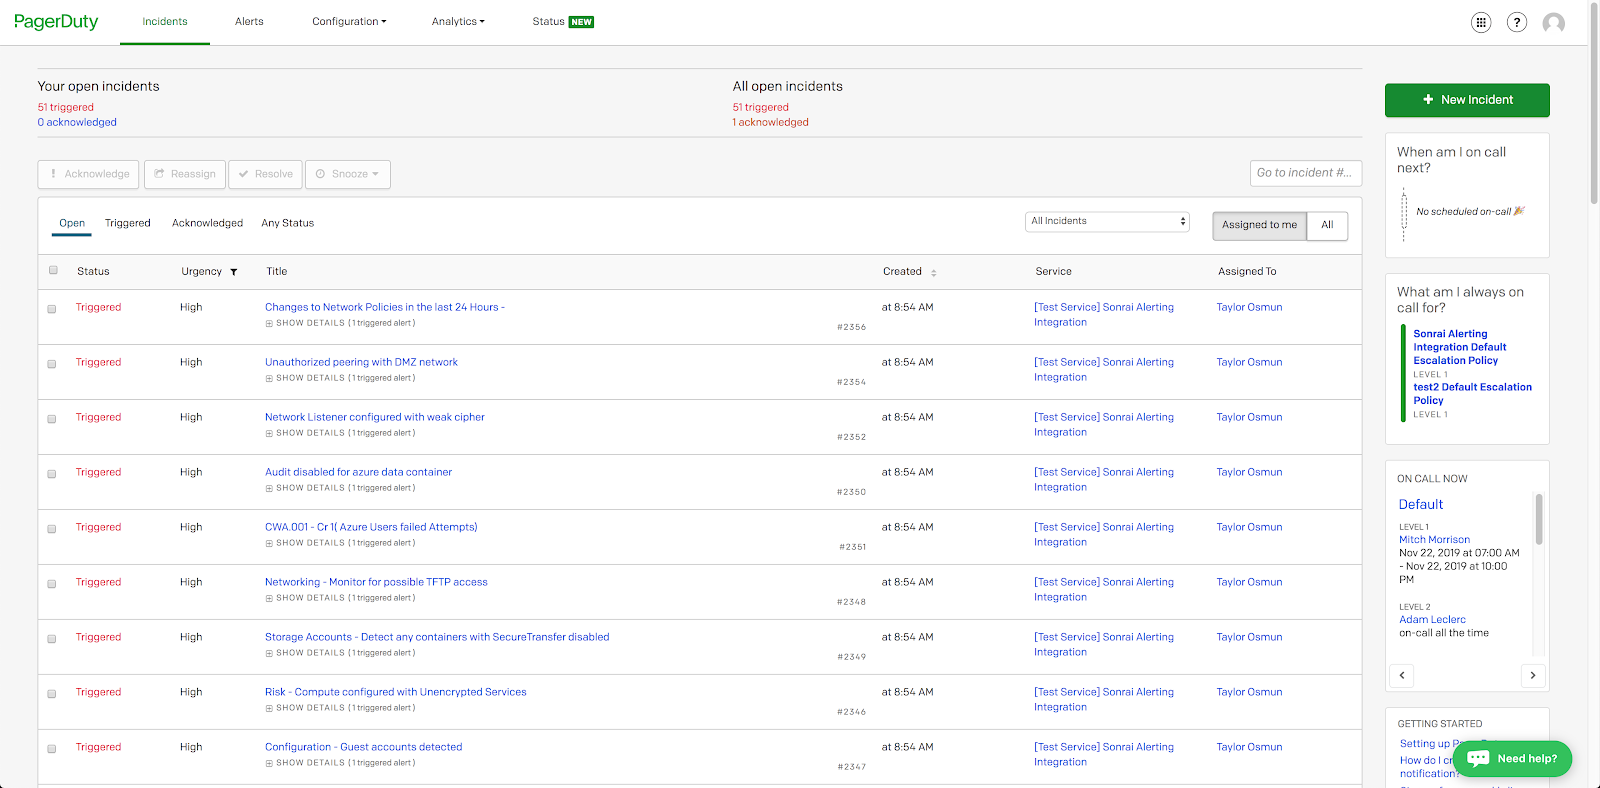Click the Service column header
1600x788 pixels.
(1053, 271)
